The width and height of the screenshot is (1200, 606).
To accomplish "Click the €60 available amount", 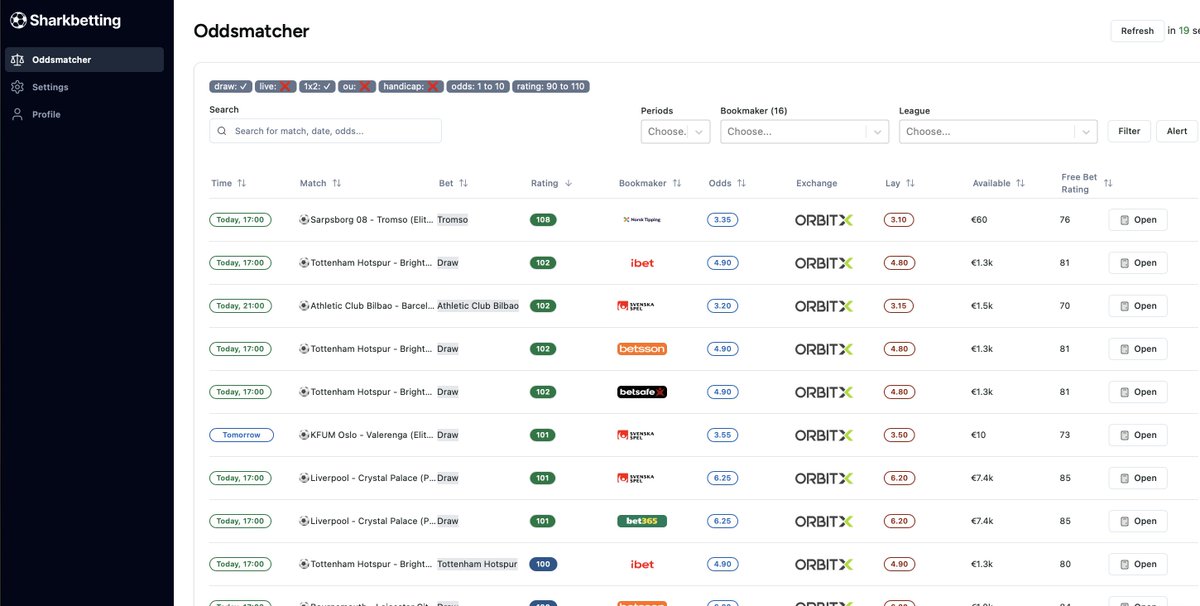I will pos(980,220).
